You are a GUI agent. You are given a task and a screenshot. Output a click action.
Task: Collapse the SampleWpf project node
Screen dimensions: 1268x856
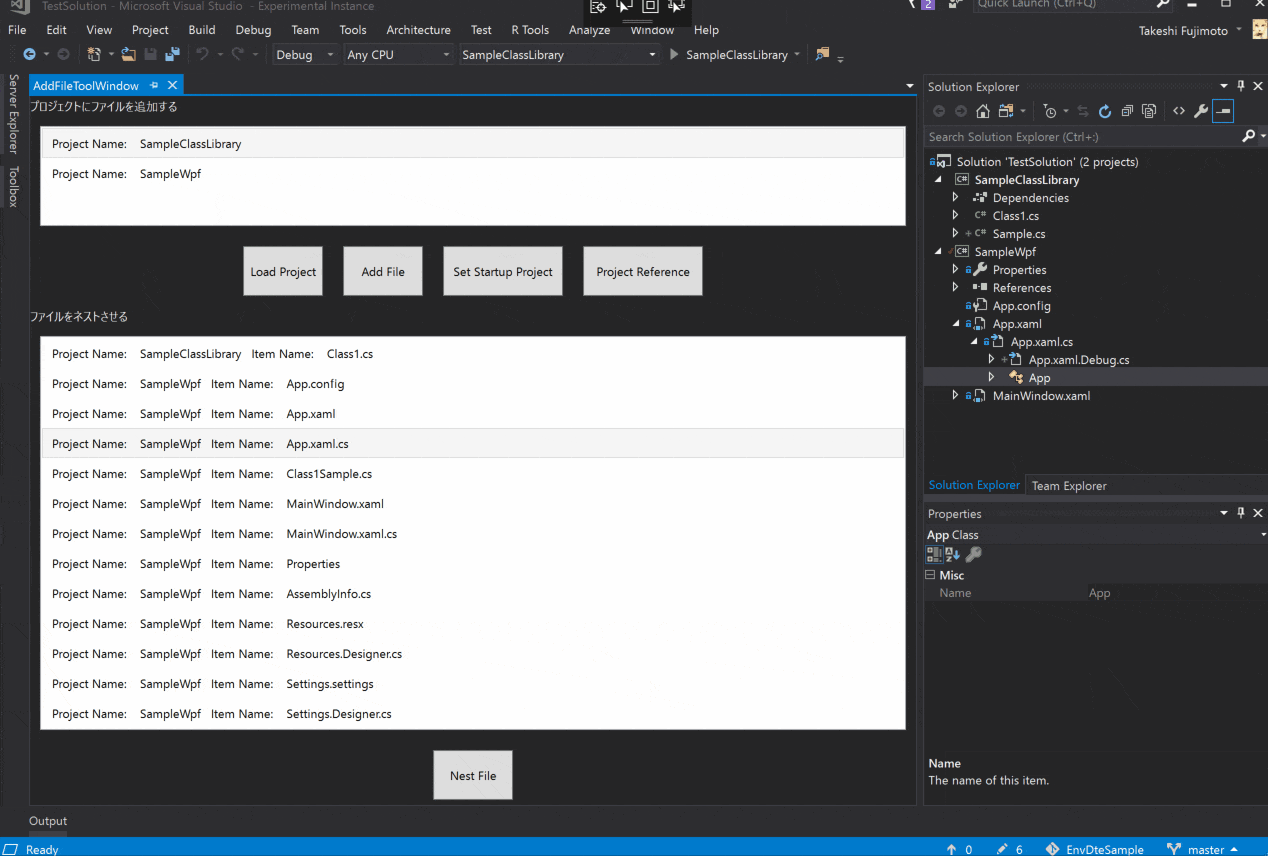[938, 252]
